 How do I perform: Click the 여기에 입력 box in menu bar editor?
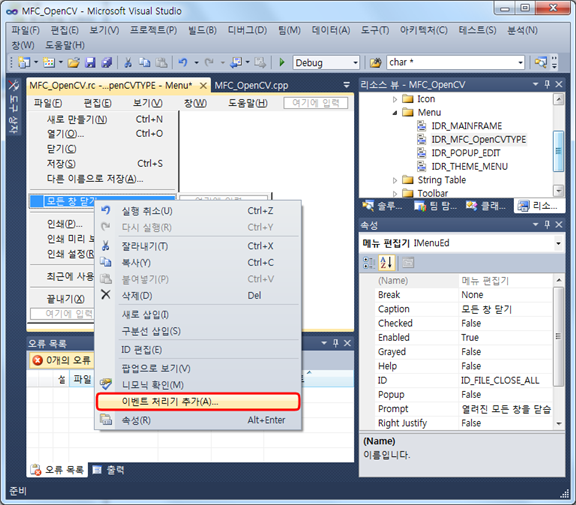coord(316,103)
